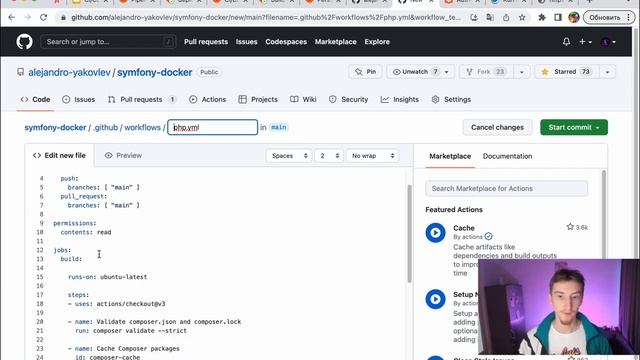Click the Fork button

click(x=487, y=72)
